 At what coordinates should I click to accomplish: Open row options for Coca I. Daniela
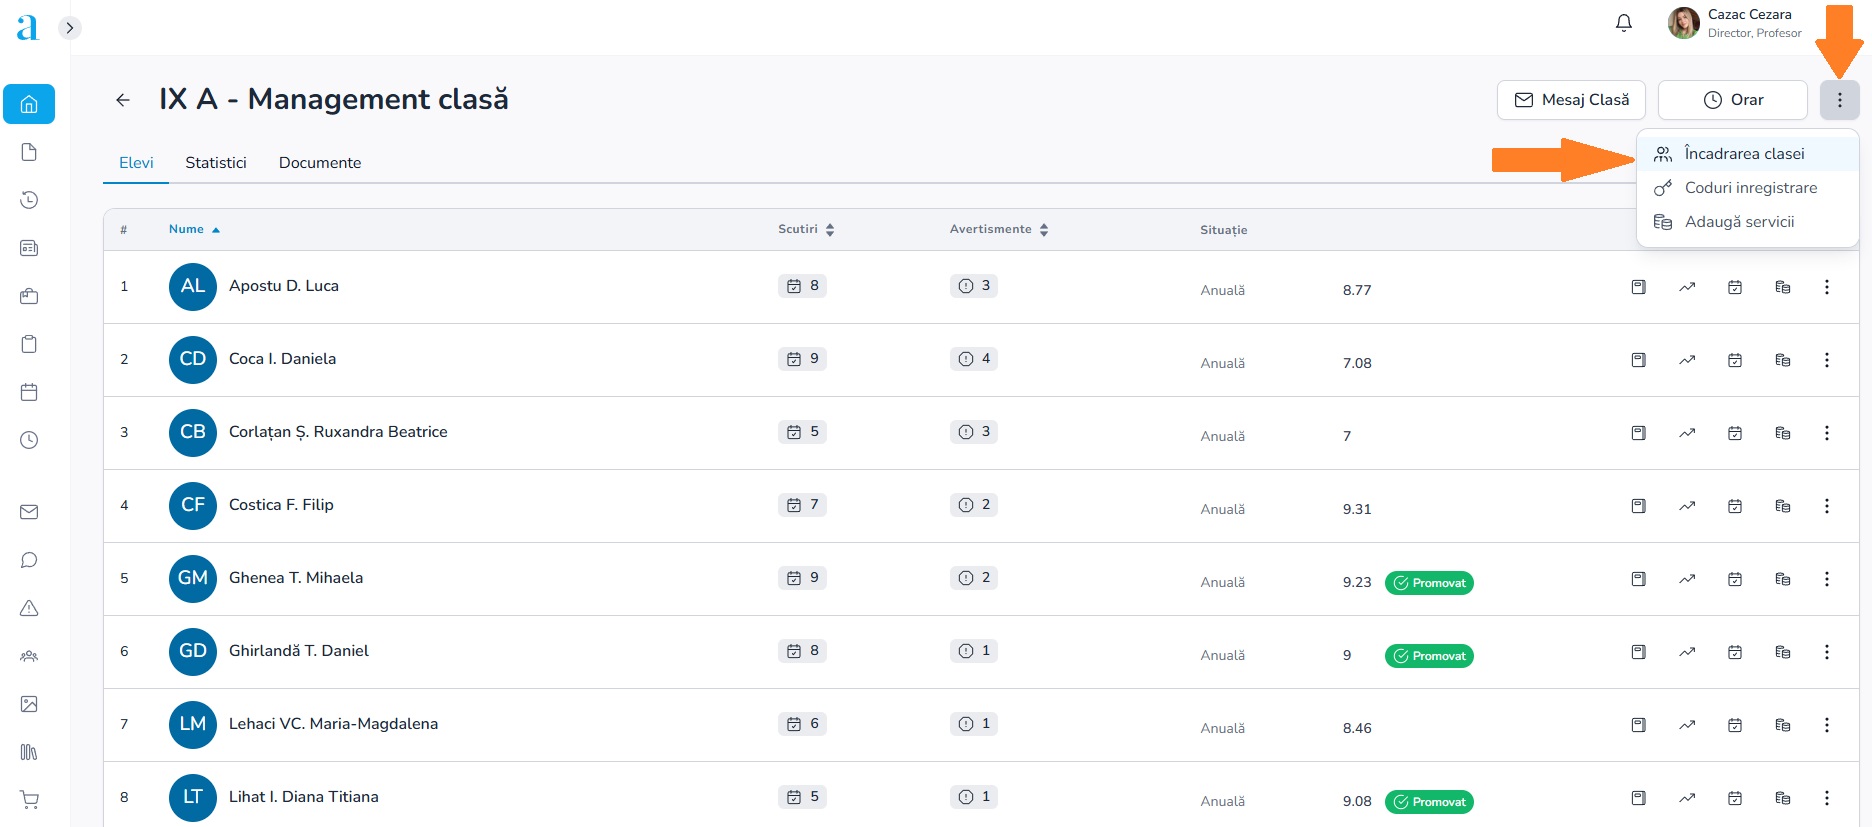tap(1826, 360)
